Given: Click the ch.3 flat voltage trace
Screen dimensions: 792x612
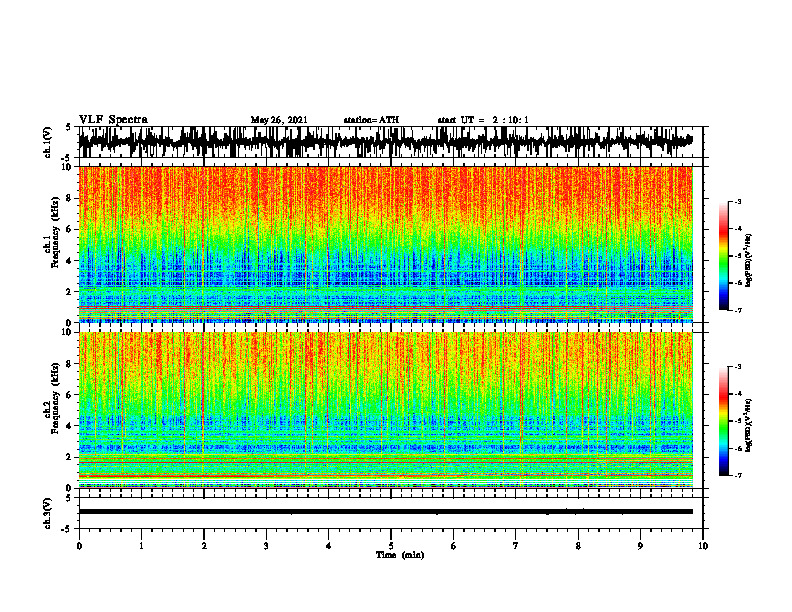Looking at the screenshot, I should pyautogui.click(x=385, y=512).
